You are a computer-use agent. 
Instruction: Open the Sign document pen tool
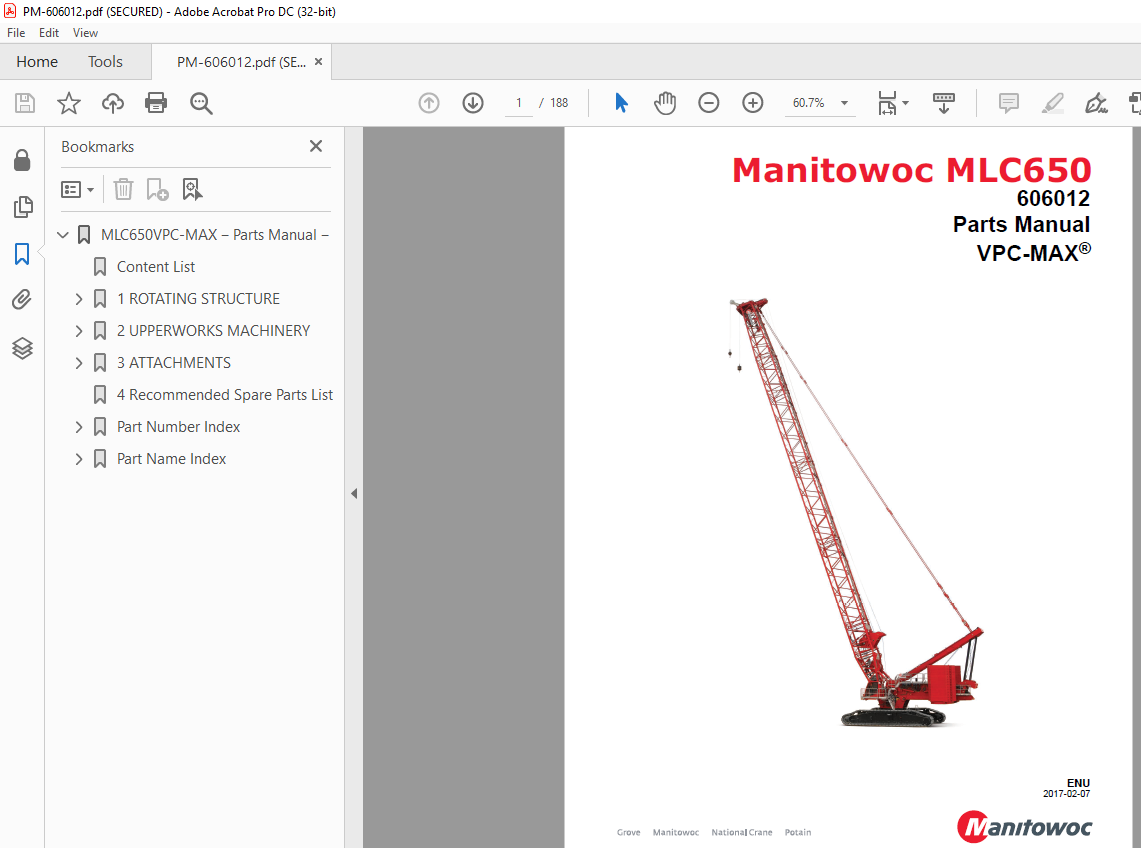click(1096, 103)
